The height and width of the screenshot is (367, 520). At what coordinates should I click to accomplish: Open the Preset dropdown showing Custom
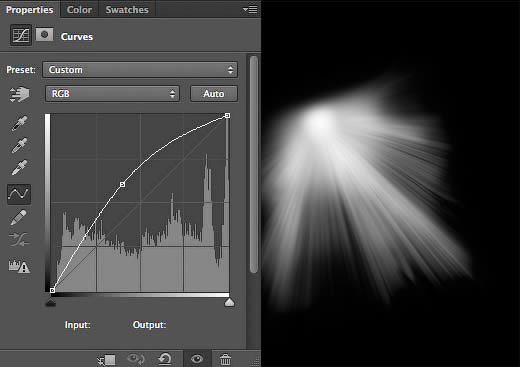click(140, 70)
